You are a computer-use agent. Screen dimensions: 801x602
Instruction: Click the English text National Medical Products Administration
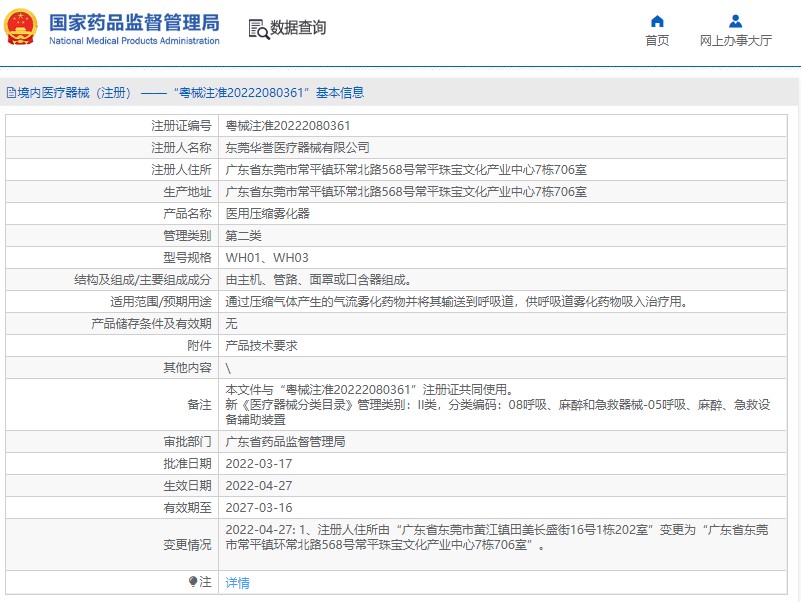point(133,41)
